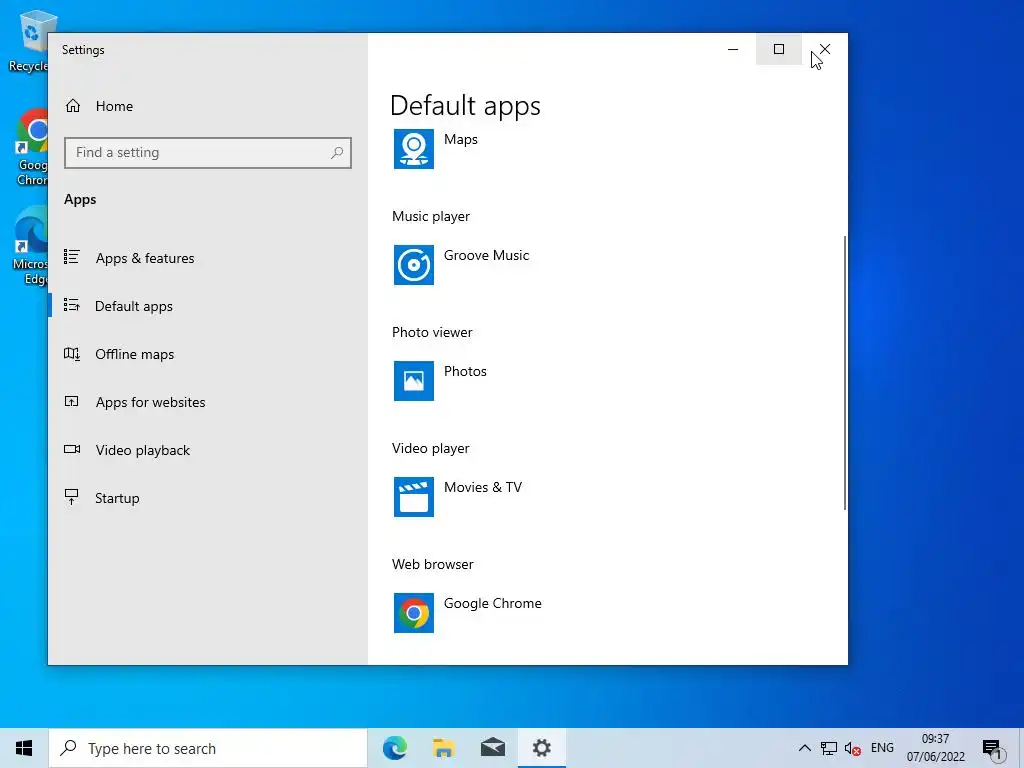The height and width of the screenshot is (768, 1024).
Task: Click the Find a setting search box
Action: [x=208, y=153]
